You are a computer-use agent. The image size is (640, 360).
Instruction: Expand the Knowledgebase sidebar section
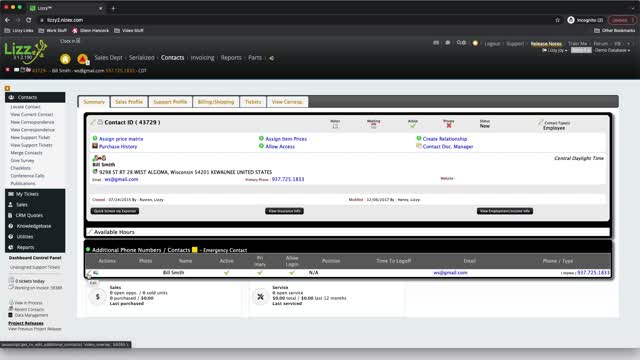tap(35, 226)
